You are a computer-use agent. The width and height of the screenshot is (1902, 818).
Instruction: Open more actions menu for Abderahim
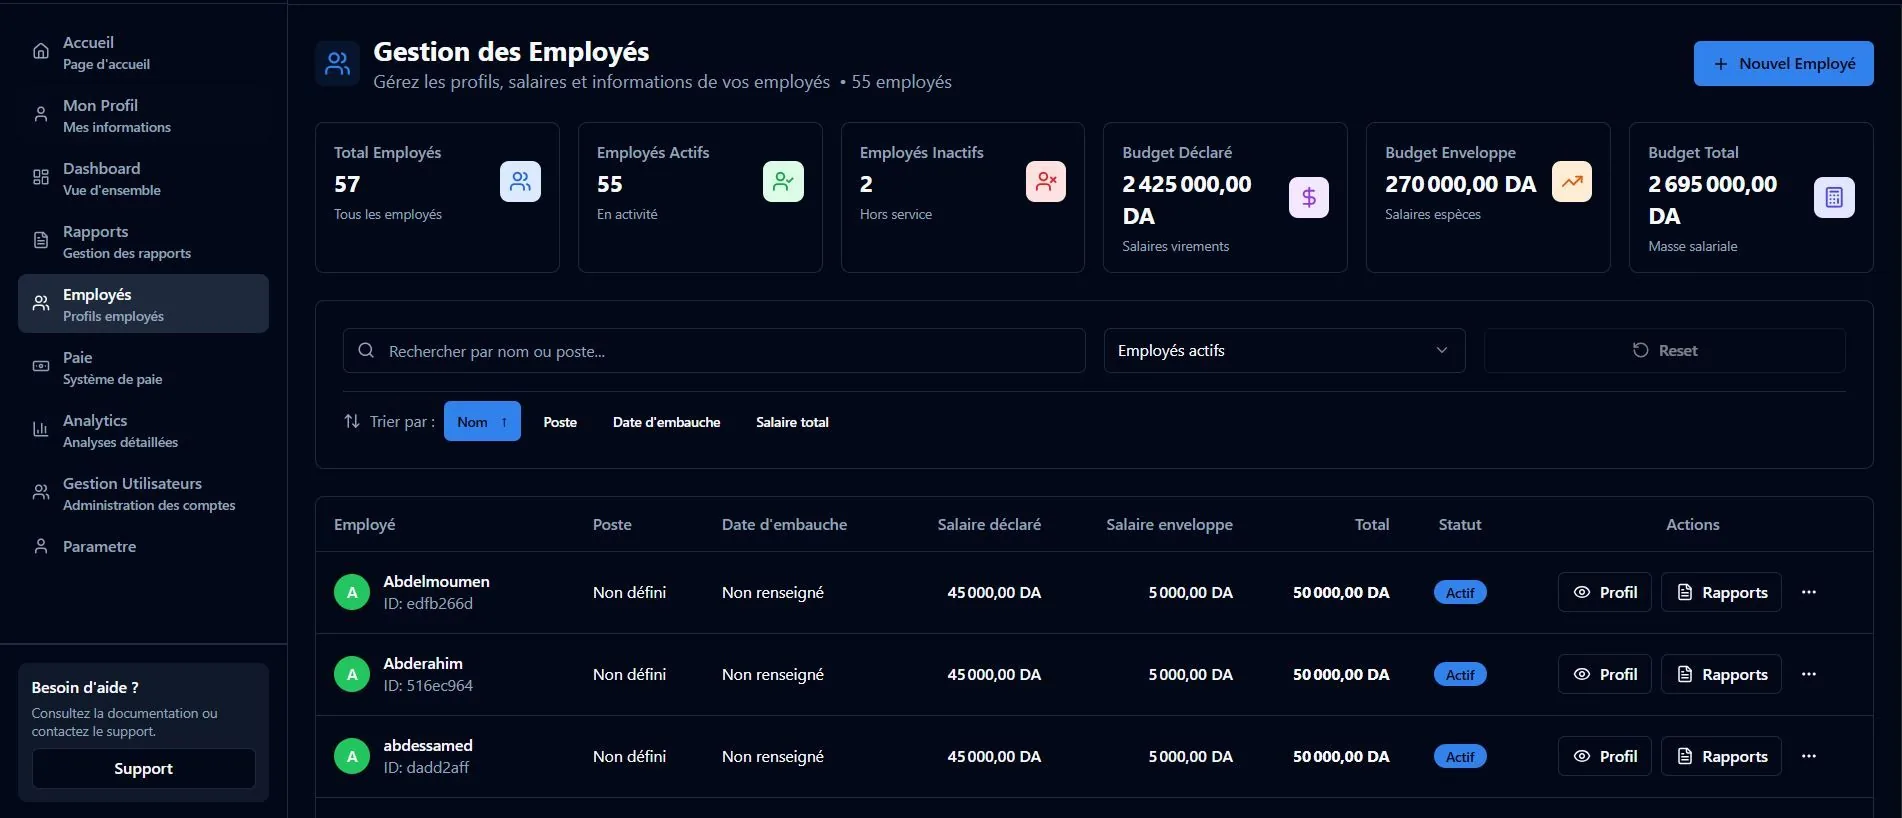(x=1809, y=675)
